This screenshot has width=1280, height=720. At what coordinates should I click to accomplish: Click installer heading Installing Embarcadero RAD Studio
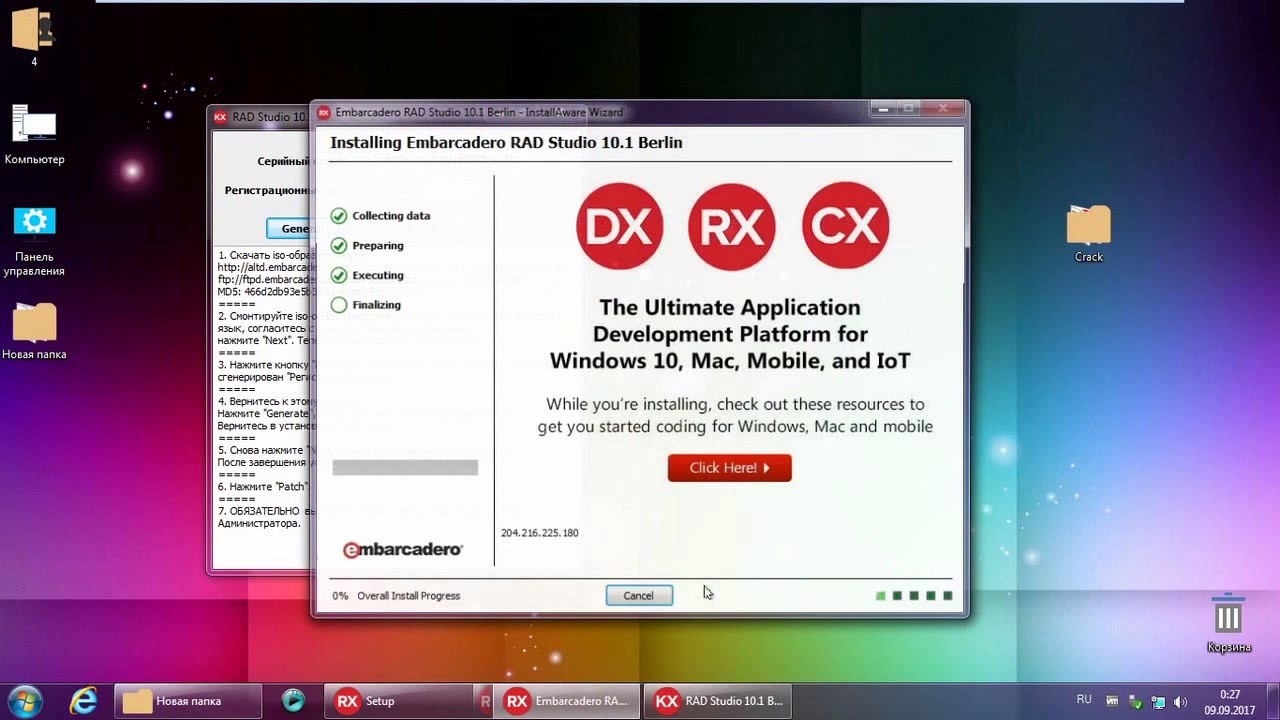[506, 143]
